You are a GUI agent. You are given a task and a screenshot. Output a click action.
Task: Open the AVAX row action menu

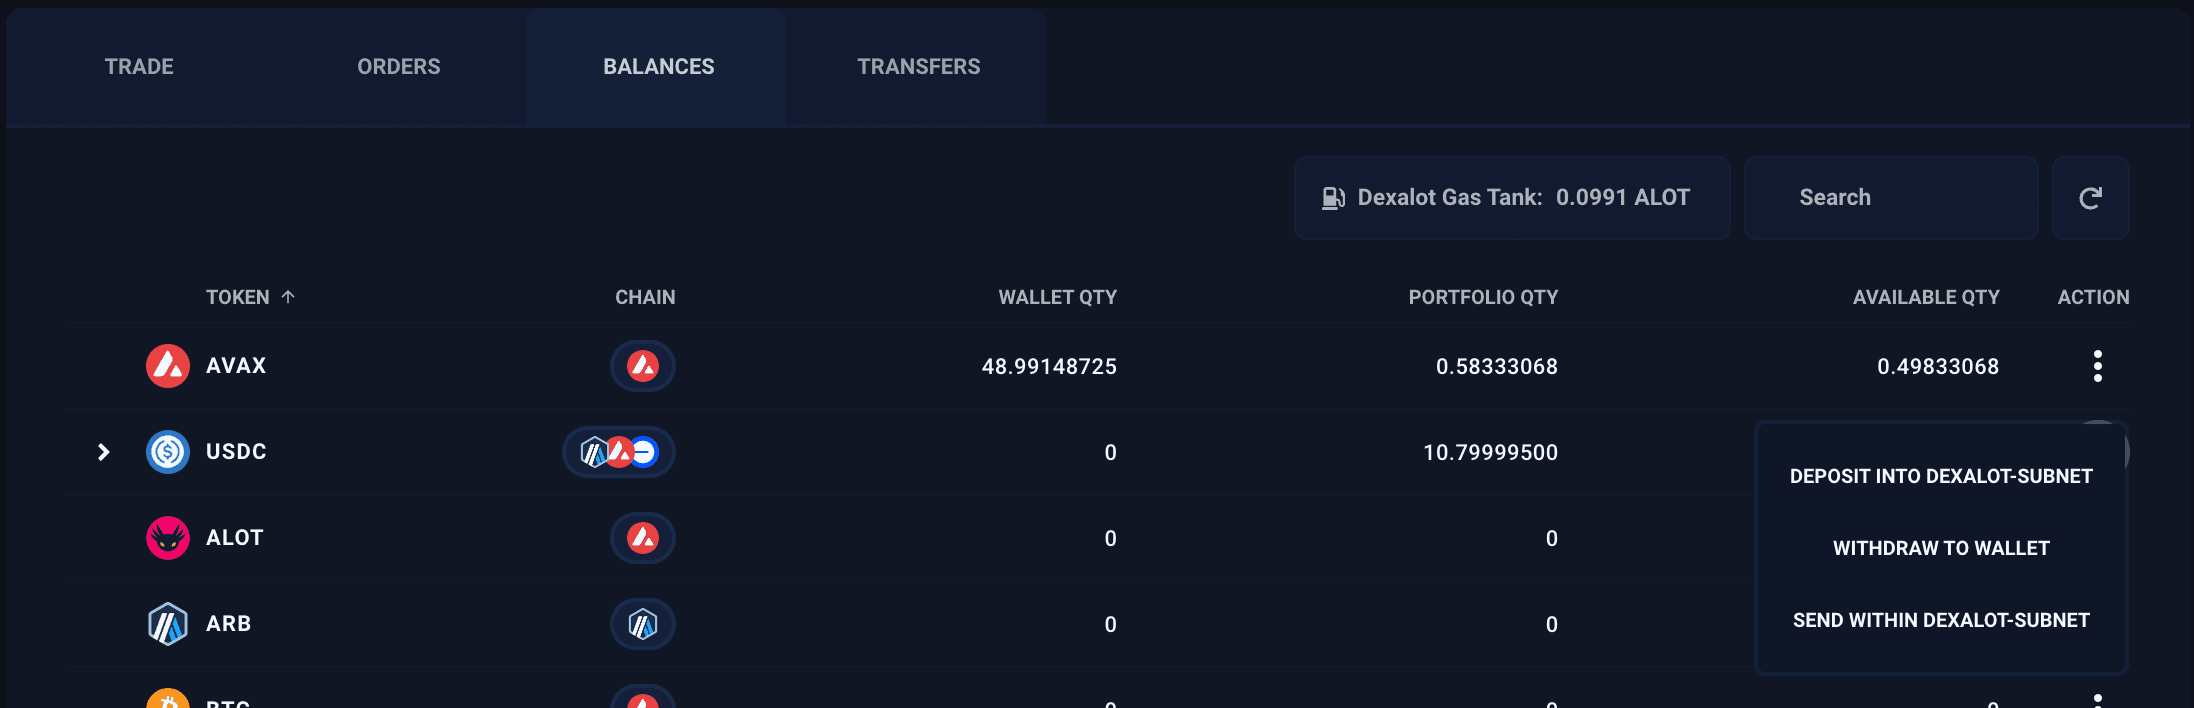2097,366
